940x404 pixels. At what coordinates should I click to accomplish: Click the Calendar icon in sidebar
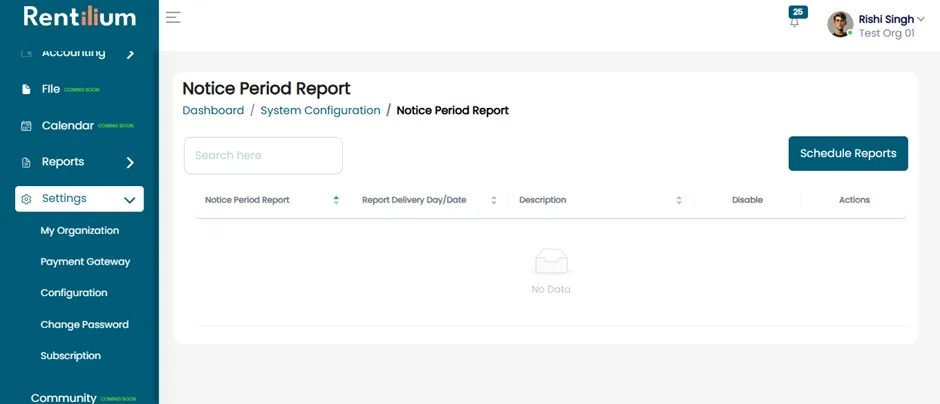pyautogui.click(x=26, y=126)
